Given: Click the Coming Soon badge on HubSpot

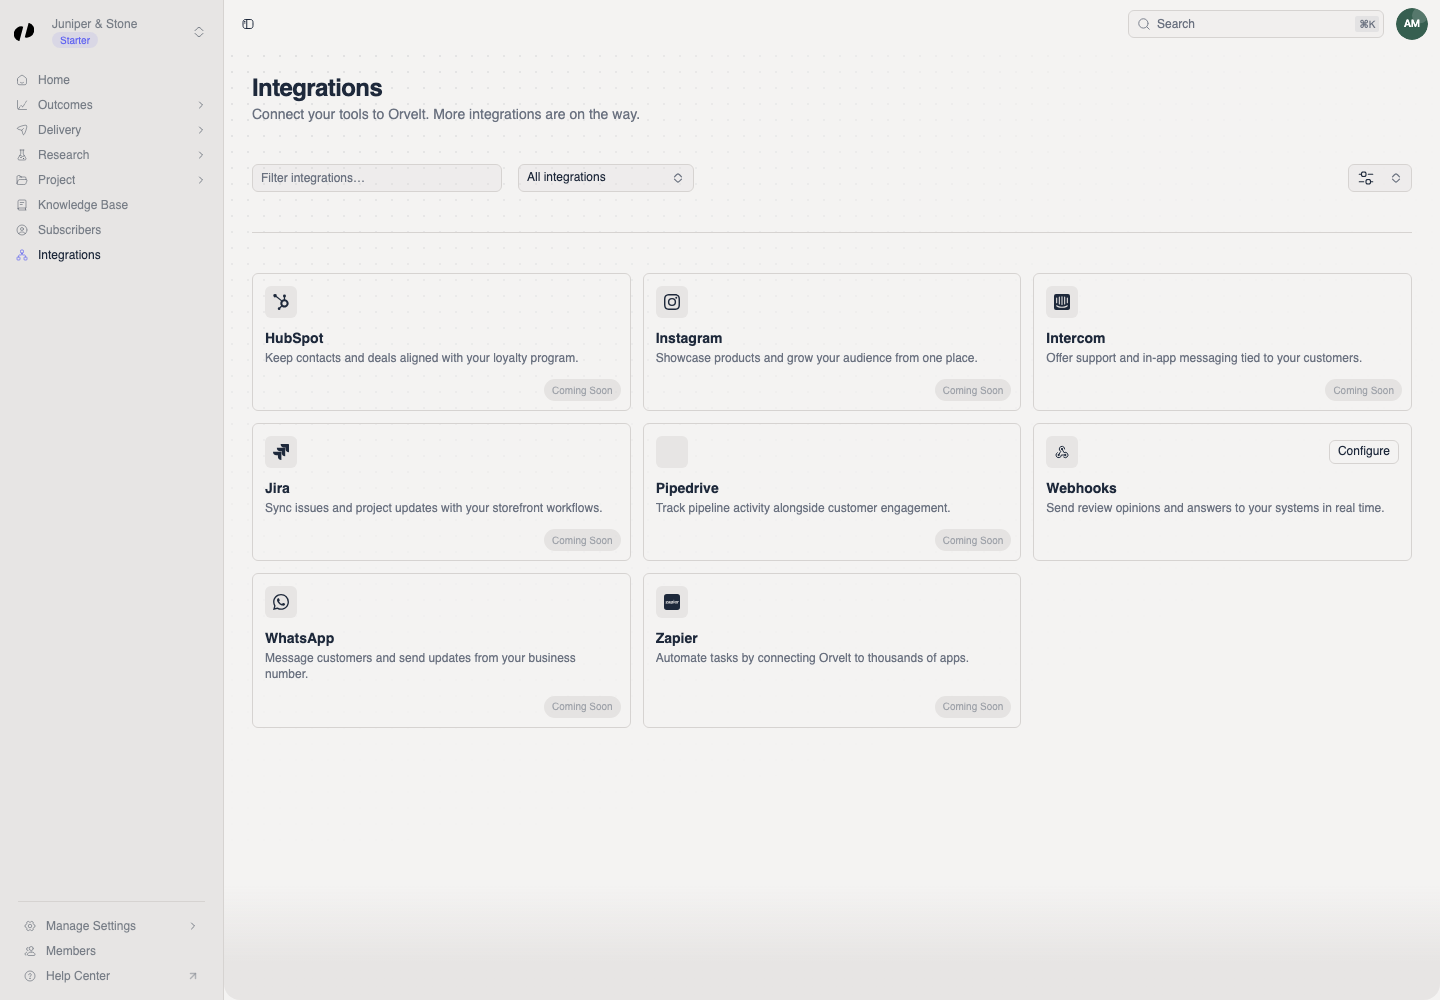Looking at the screenshot, I should click(582, 390).
